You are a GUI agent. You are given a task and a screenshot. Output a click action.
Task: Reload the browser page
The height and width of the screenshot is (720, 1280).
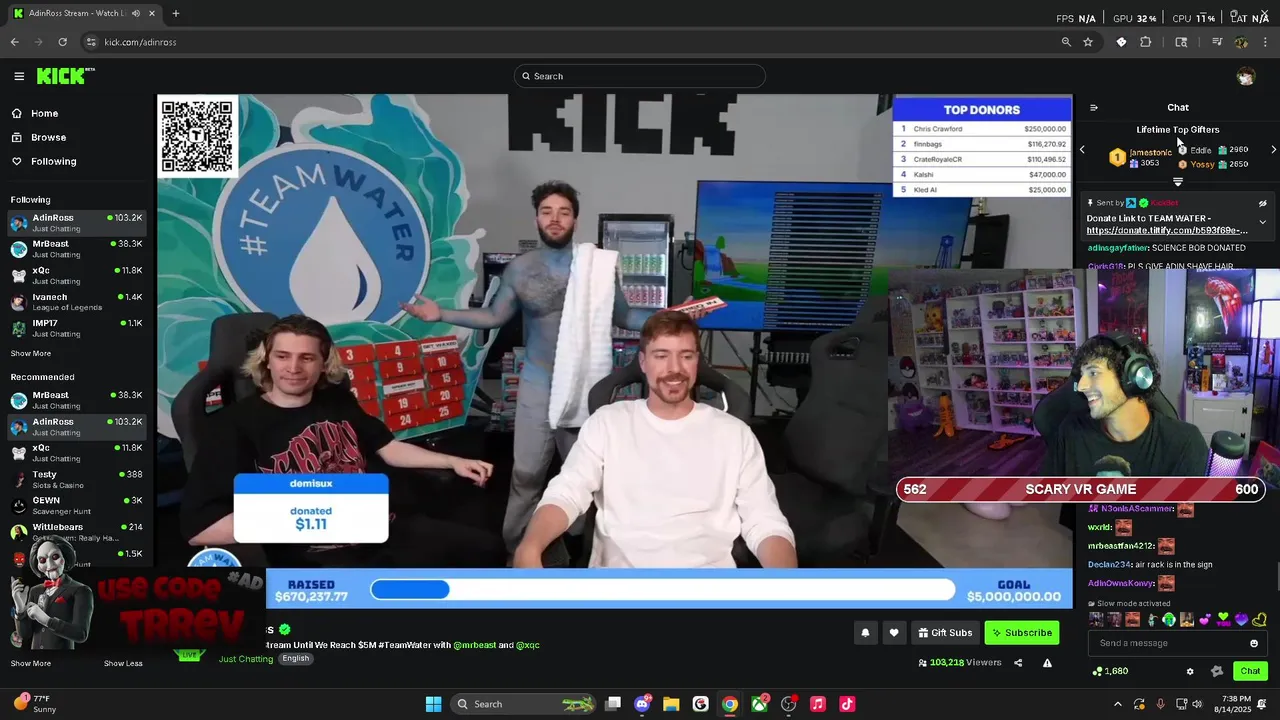[x=62, y=42]
